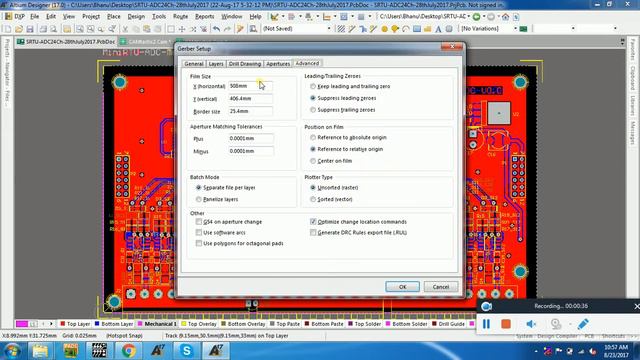Pause the screen recording

pos(486,324)
